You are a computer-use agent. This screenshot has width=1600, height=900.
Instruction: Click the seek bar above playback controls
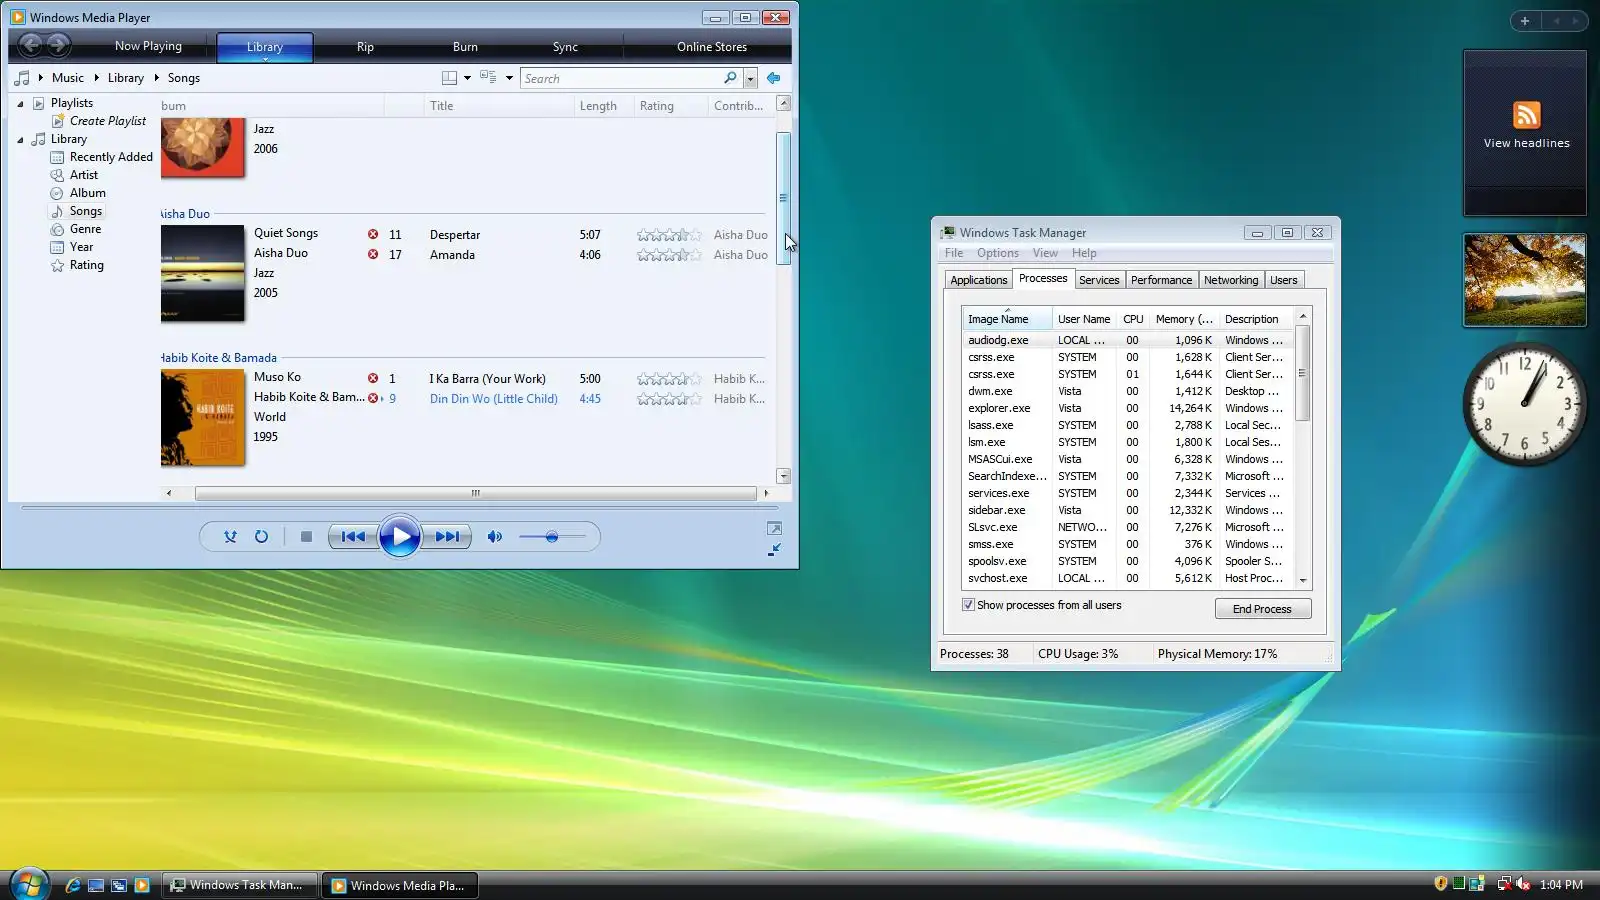[x=400, y=508]
